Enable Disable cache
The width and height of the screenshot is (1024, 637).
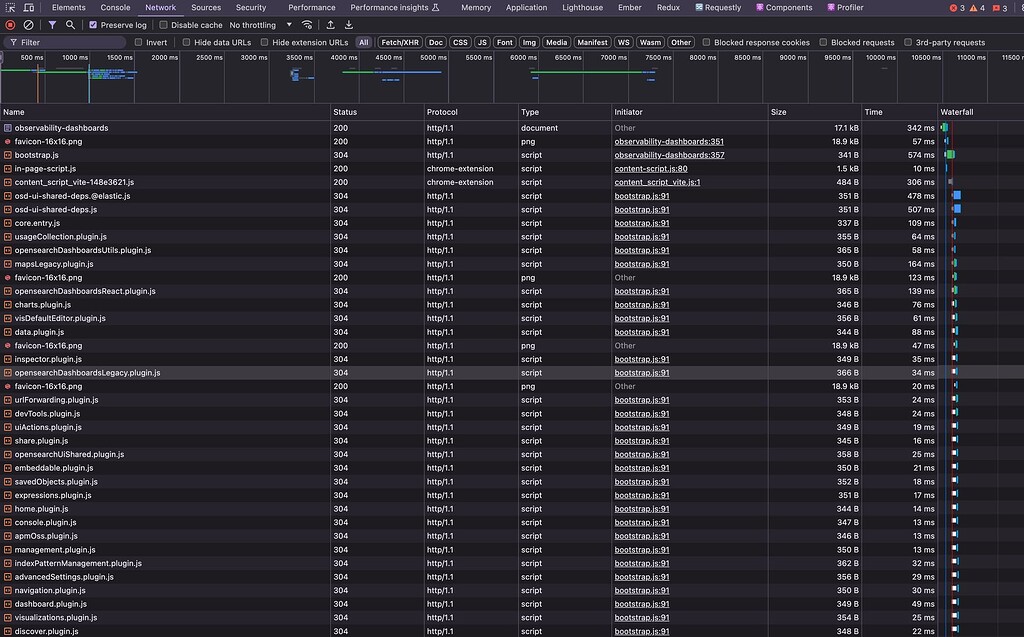[x=163, y=25]
